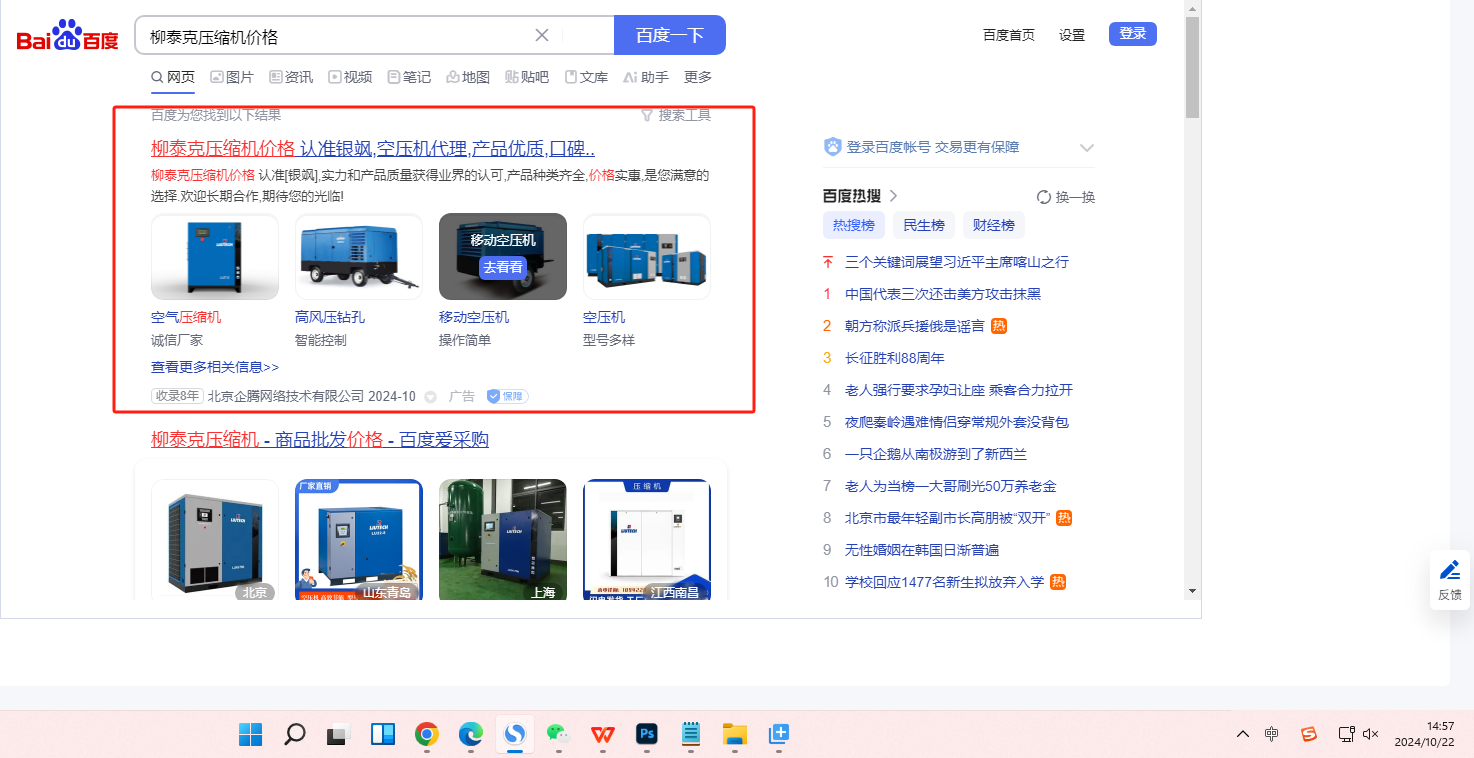Open the ad title 柳泰克压缩机价格 认准银飒
Image resolution: width=1474 pixels, height=758 pixels.
pyautogui.click(x=373, y=149)
